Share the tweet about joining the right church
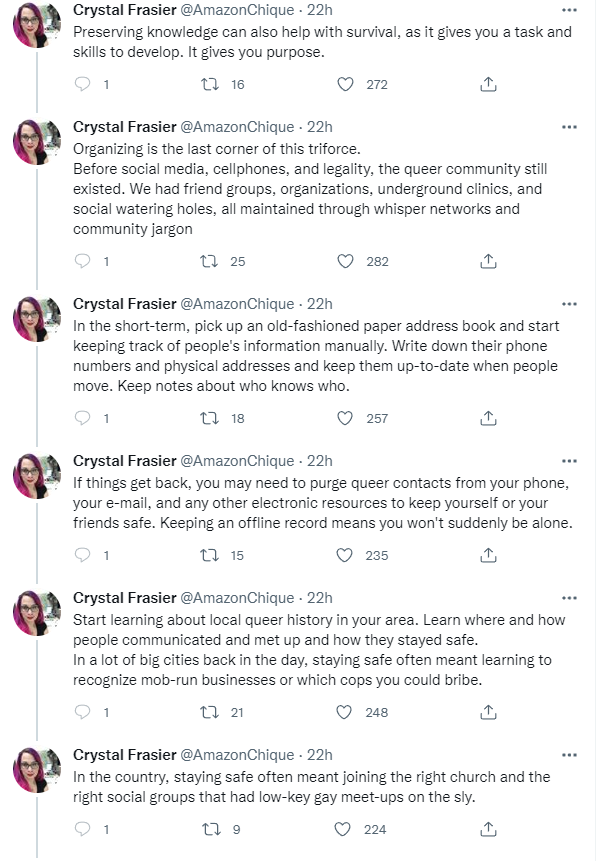This screenshot has width=597, height=861. [x=488, y=829]
